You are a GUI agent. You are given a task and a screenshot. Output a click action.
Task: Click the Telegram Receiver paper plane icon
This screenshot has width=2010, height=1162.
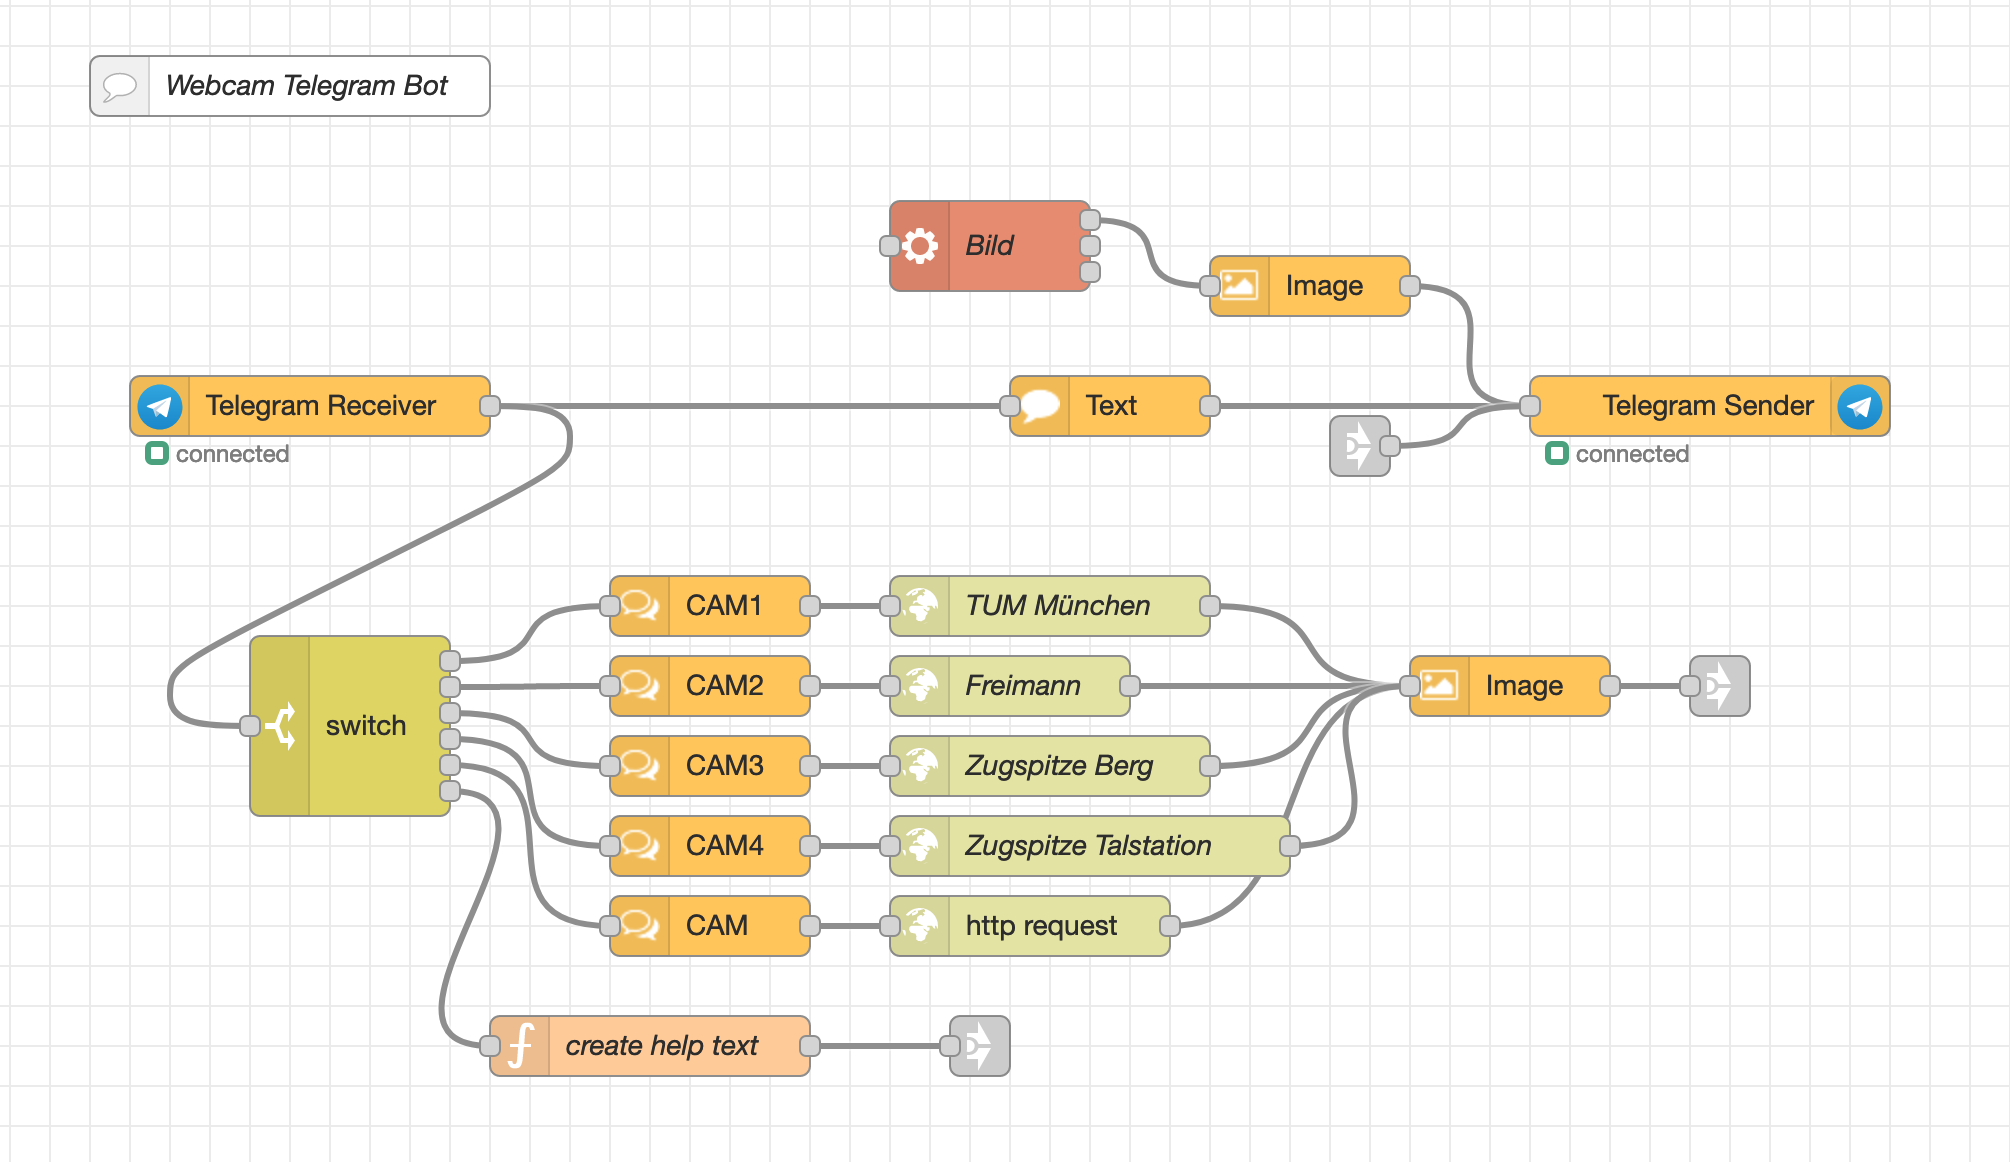click(160, 406)
